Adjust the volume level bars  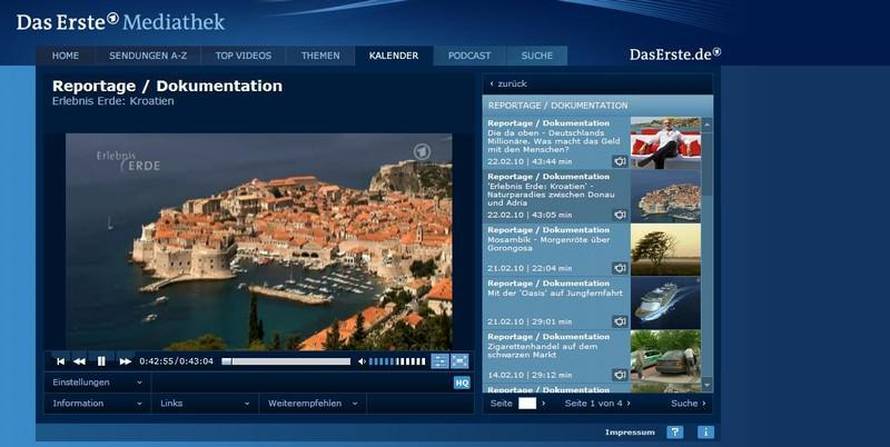pos(397,361)
